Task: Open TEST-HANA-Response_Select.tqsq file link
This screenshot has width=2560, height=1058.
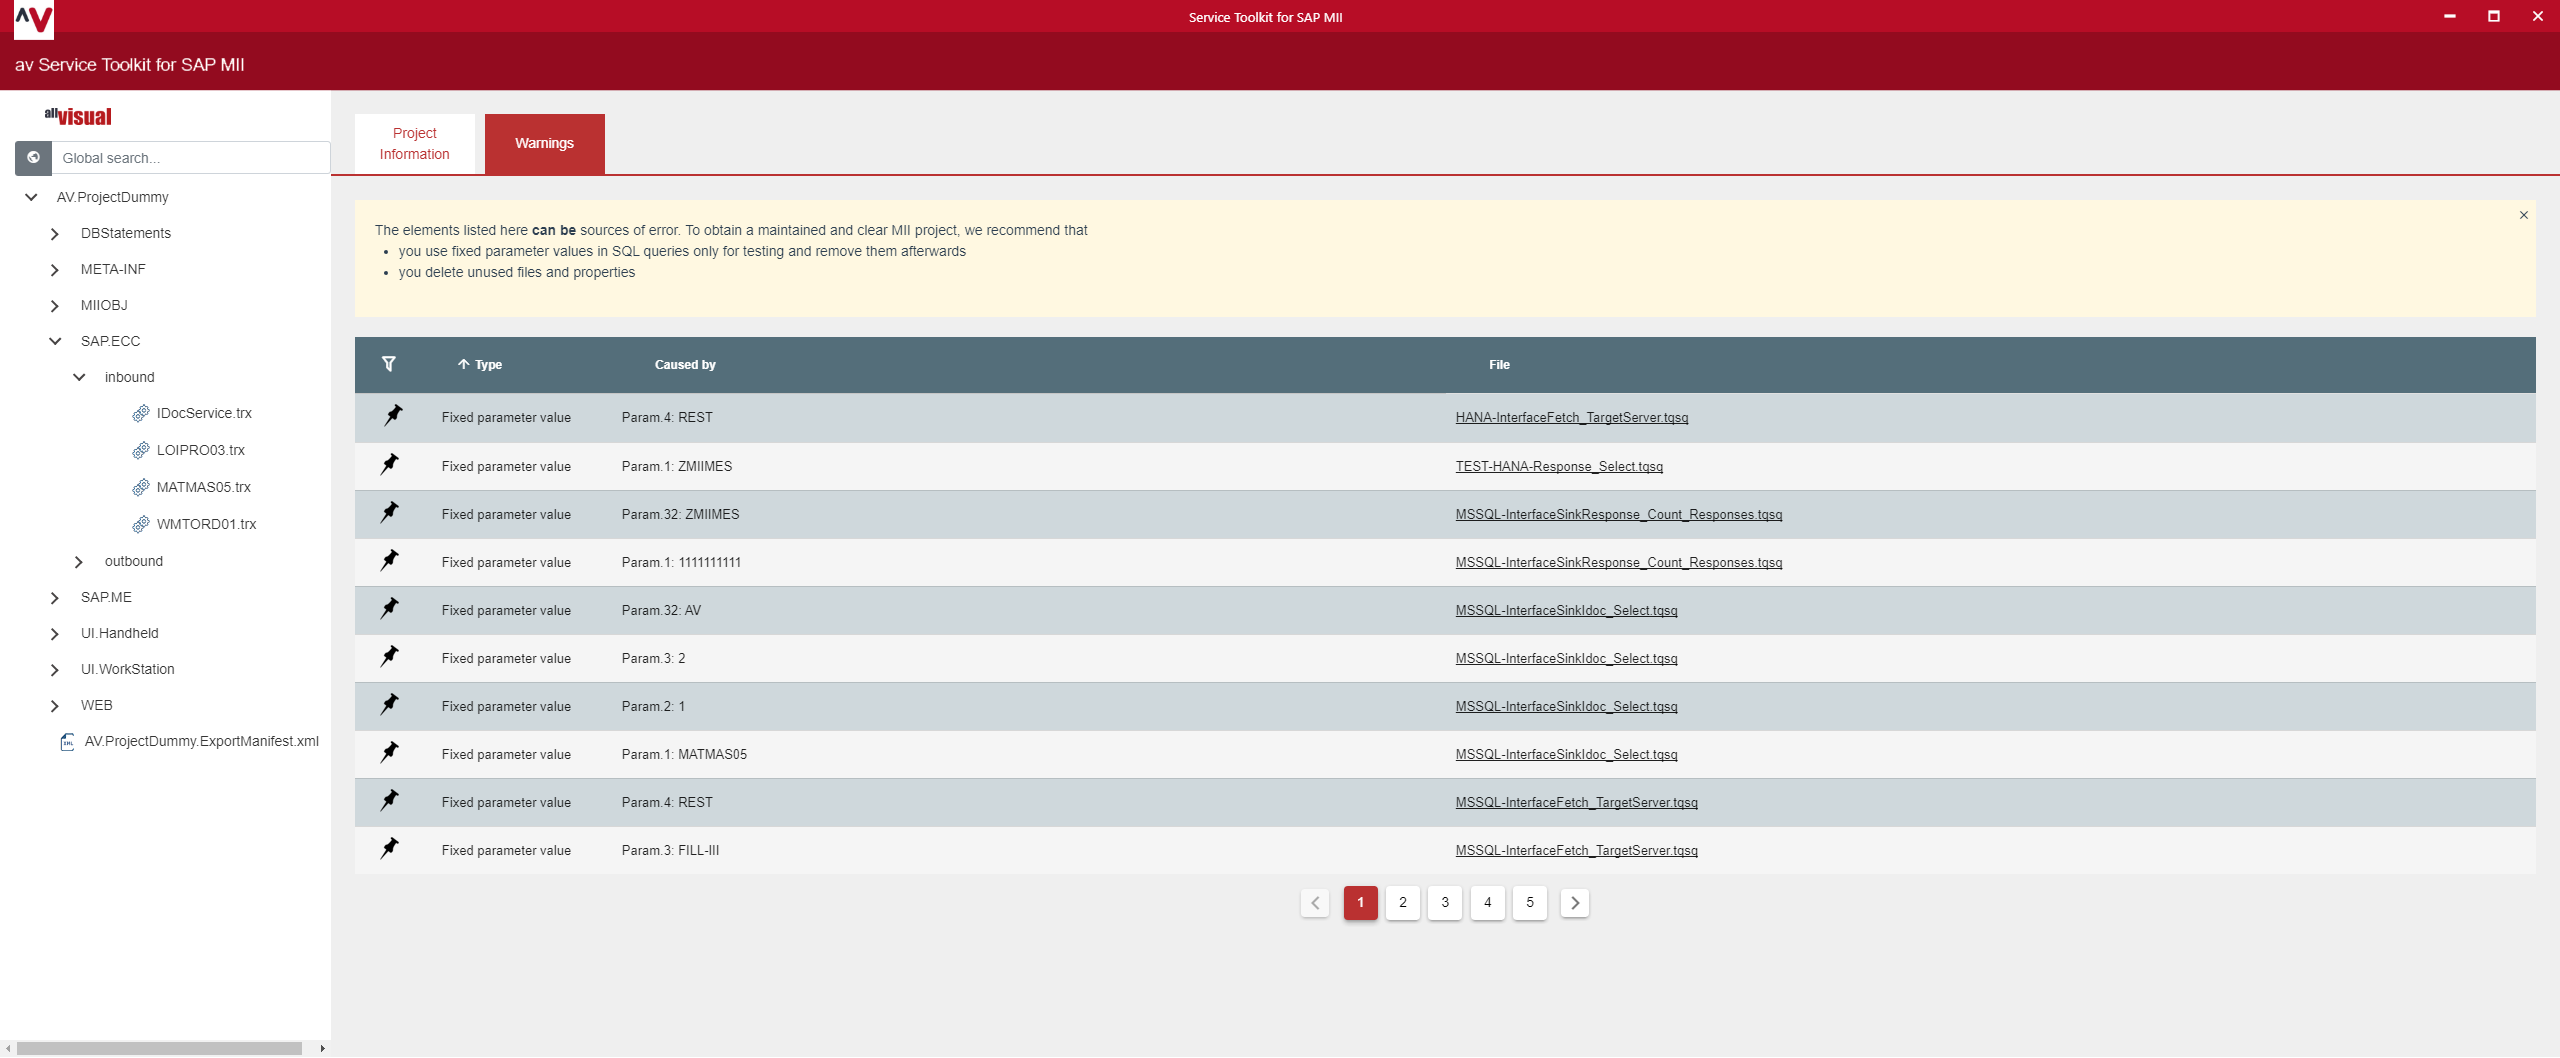Action: coord(1558,467)
